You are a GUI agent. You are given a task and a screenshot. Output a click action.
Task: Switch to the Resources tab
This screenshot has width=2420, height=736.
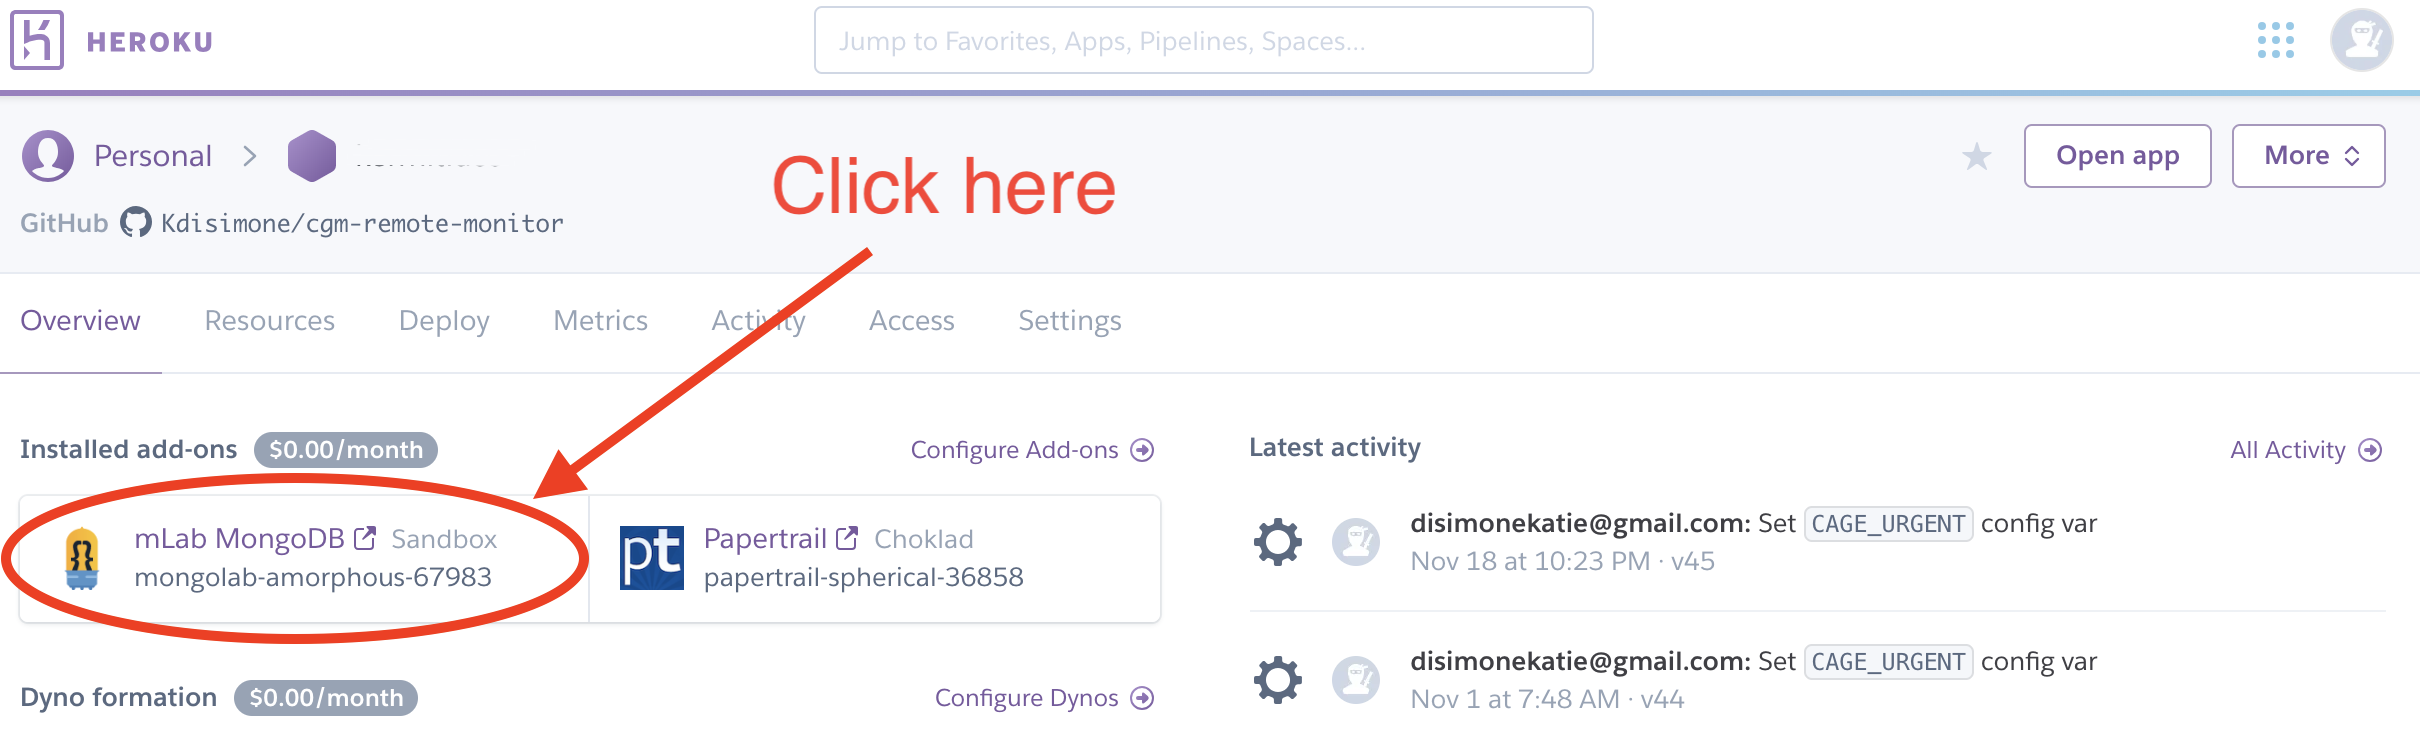(269, 321)
